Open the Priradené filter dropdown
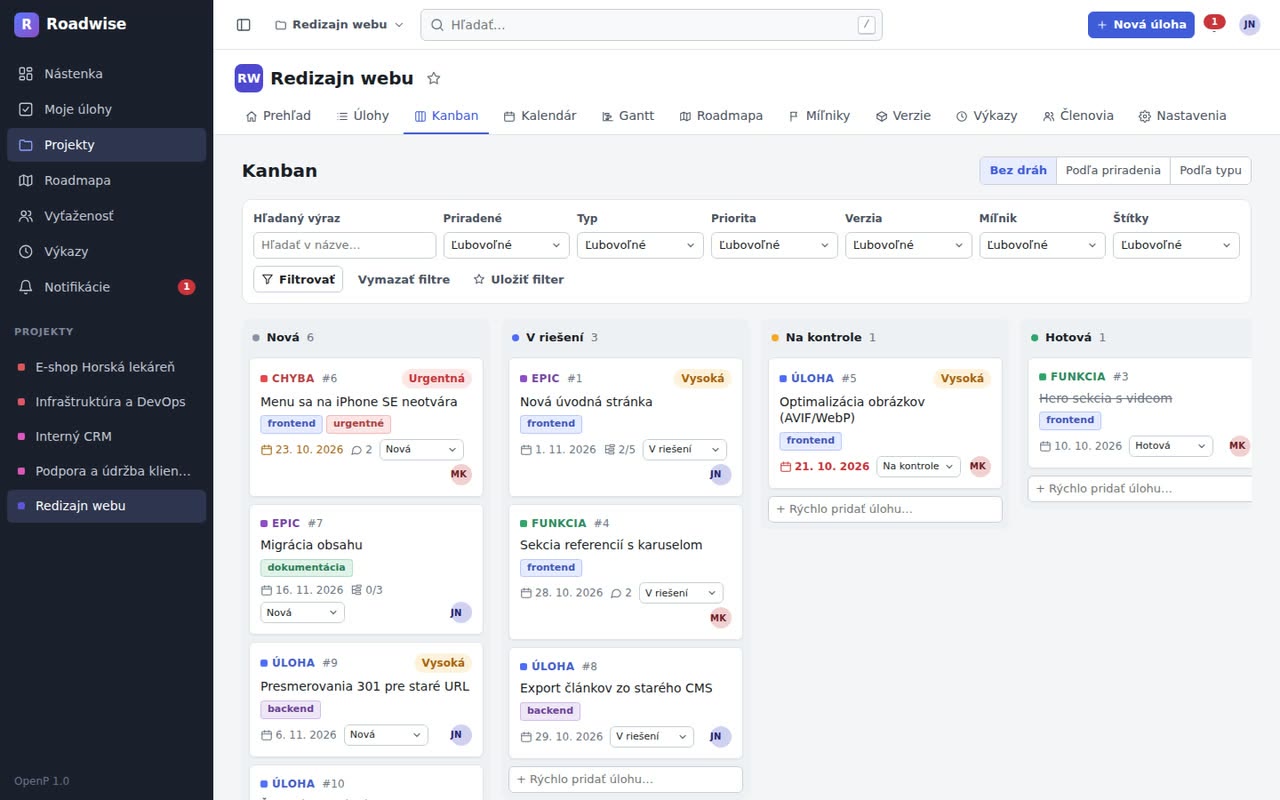This screenshot has width=1280, height=800. (506, 245)
